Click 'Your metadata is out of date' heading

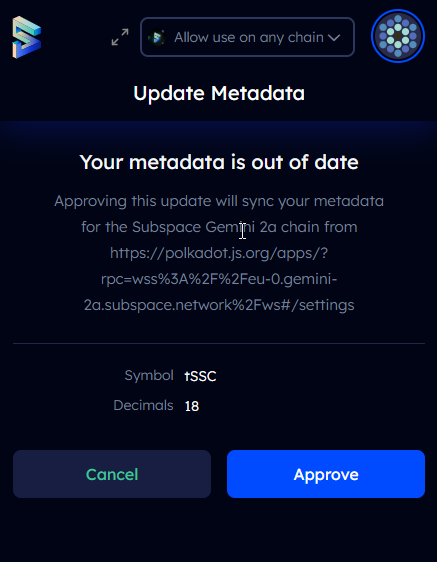tap(219, 162)
